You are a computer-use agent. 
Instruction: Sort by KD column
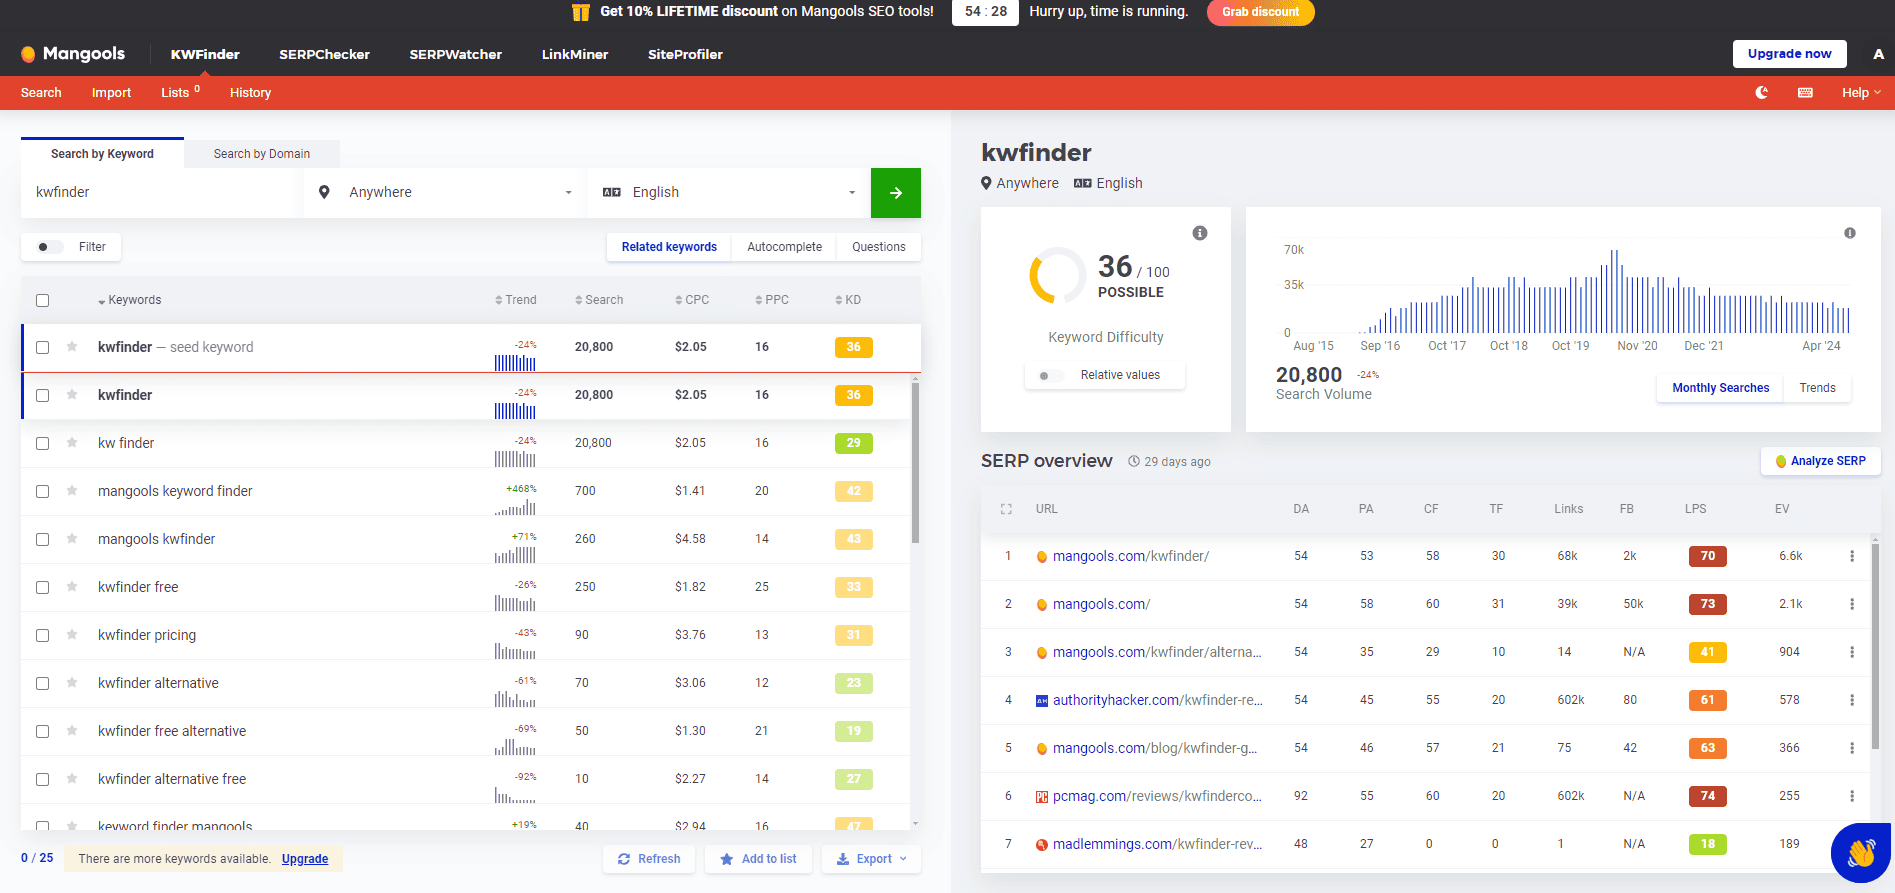coord(848,300)
